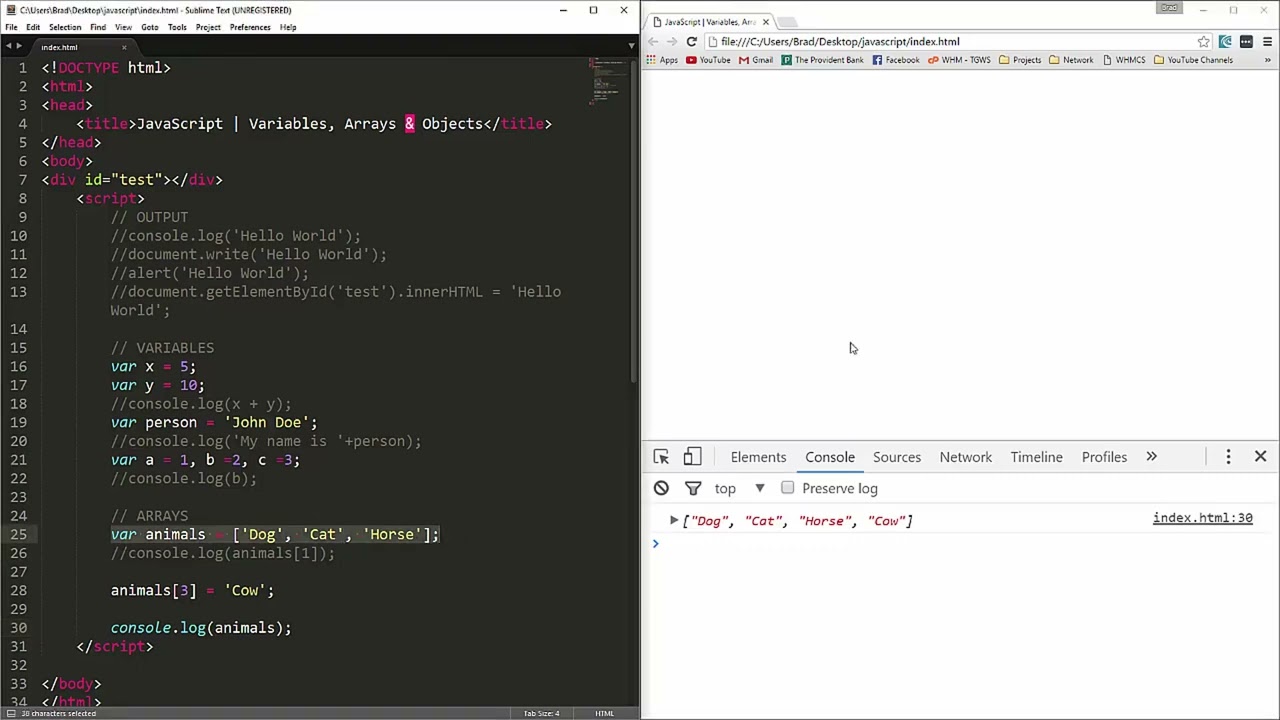Bookmark this page with the star icon

coord(1204,42)
